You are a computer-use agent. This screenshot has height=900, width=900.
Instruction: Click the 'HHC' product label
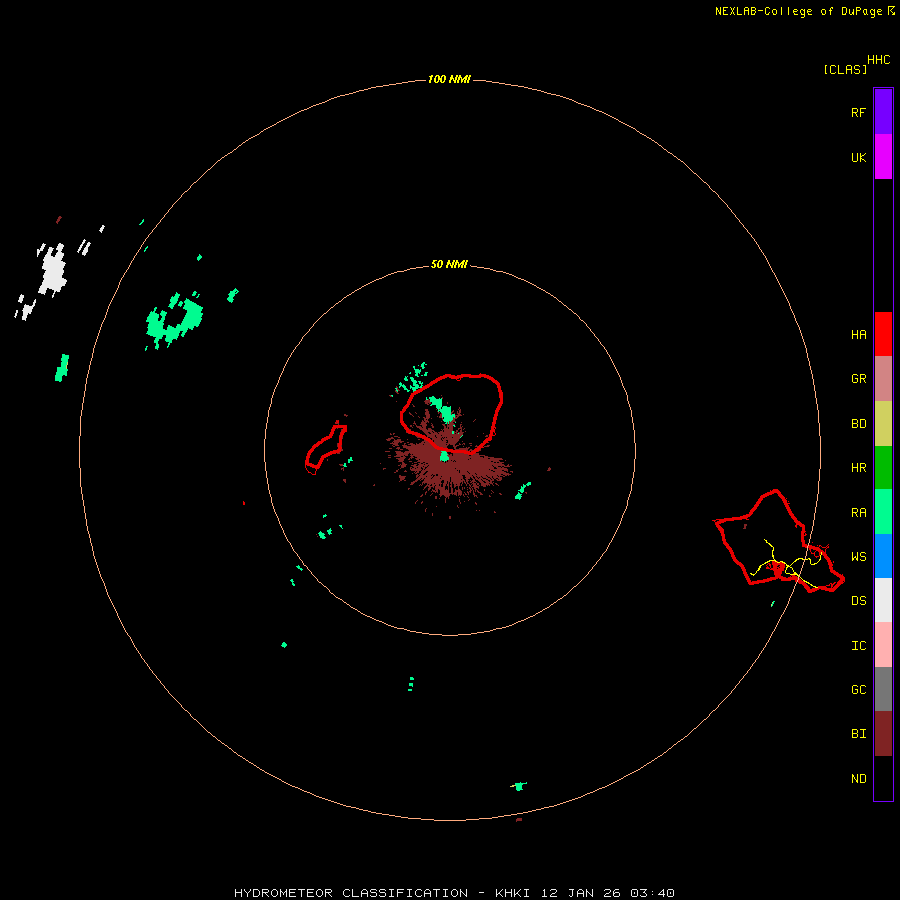pyautogui.click(x=878, y=60)
